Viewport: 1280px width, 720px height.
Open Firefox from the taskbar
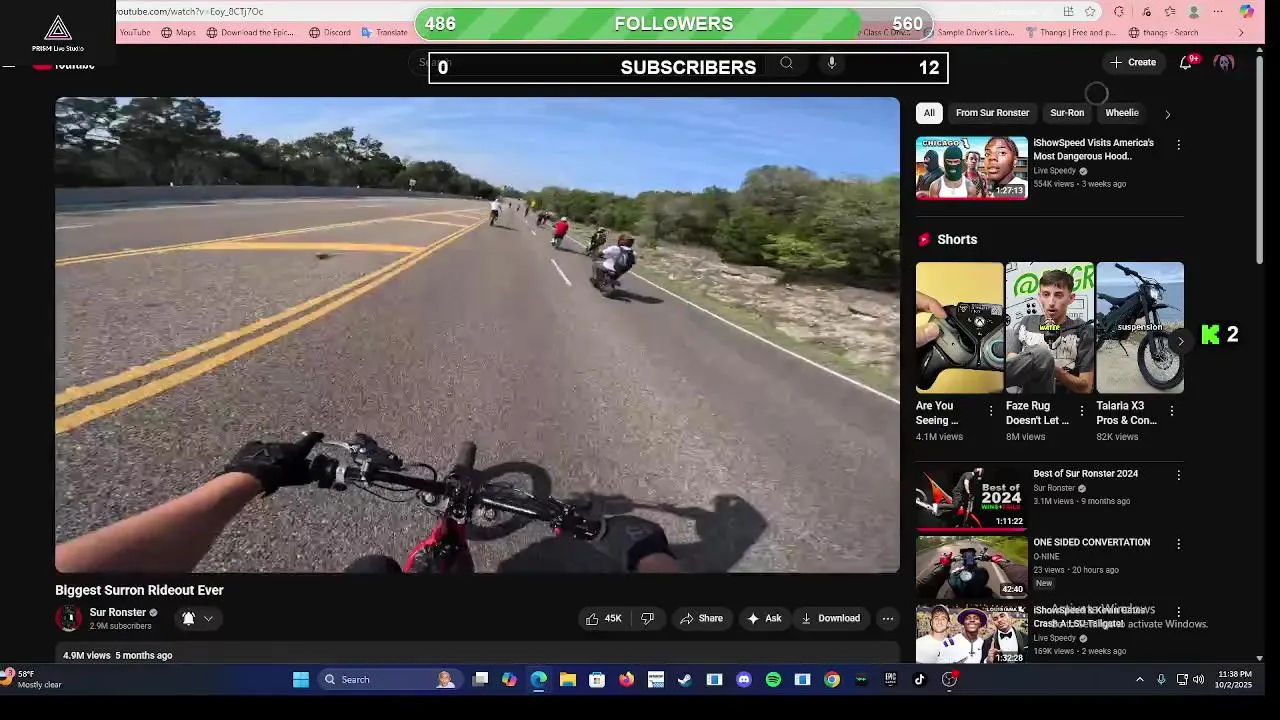[x=626, y=679]
